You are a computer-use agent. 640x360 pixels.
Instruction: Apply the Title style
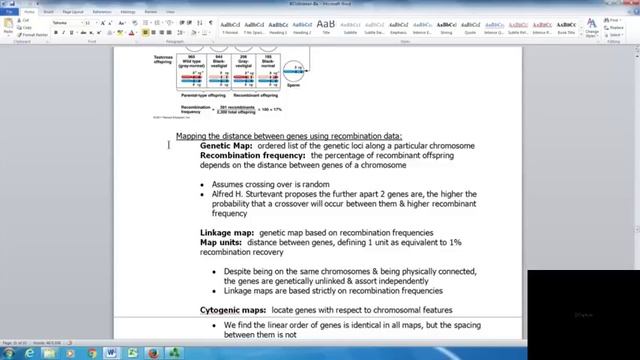pos(326,27)
